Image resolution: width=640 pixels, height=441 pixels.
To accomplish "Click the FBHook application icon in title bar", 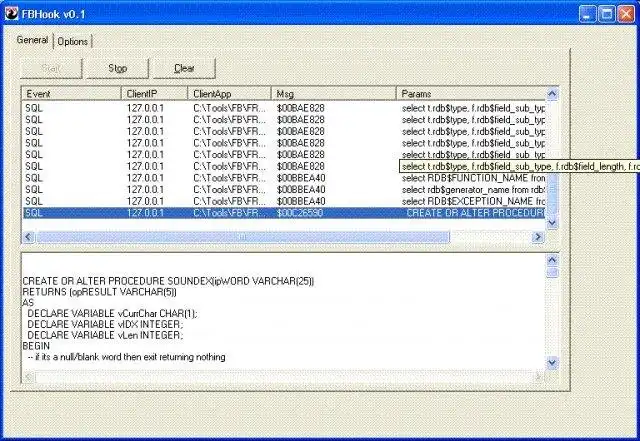I will 12,14.
